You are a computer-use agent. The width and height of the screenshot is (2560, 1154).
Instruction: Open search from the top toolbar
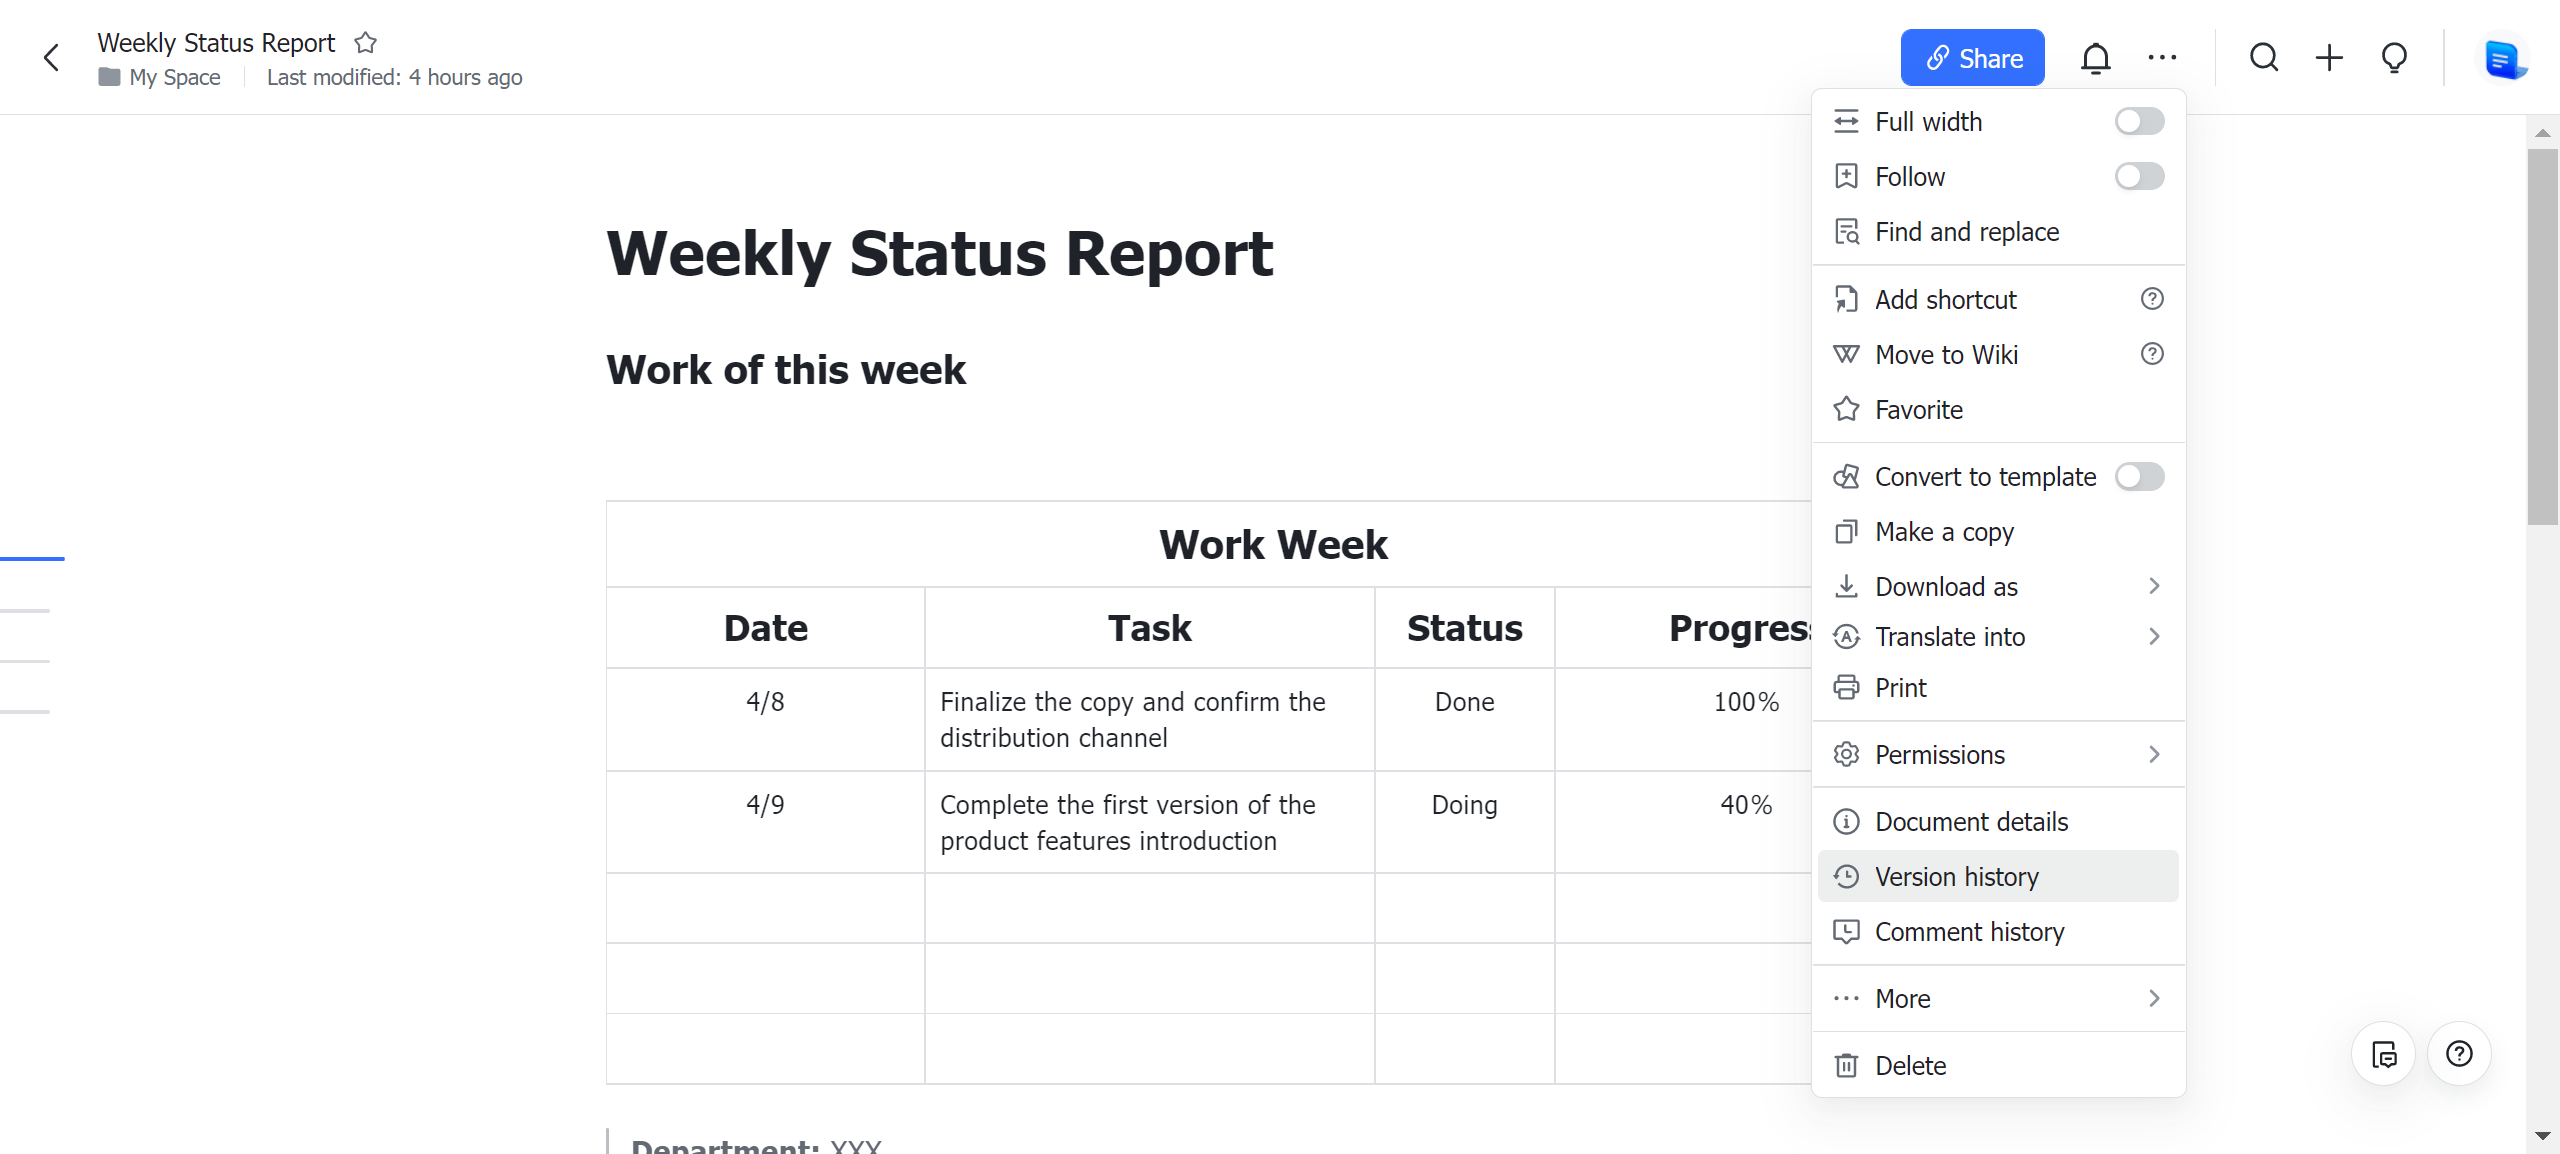click(2264, 57)
